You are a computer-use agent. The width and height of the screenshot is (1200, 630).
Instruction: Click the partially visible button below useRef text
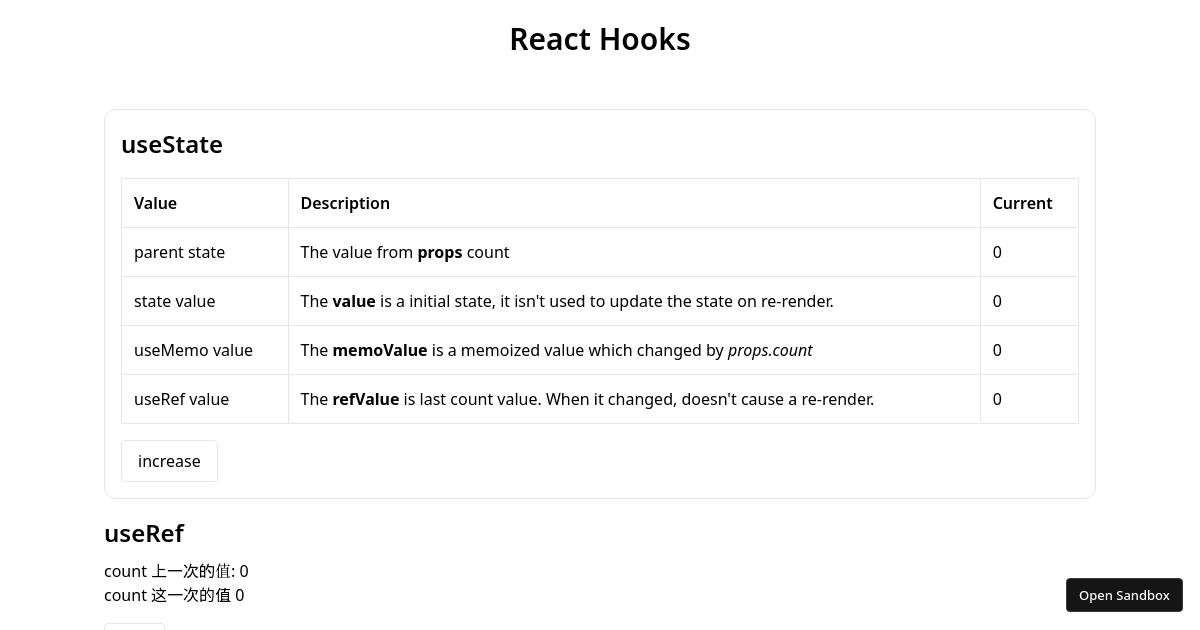pyautogui.click(x=134, y=628)
